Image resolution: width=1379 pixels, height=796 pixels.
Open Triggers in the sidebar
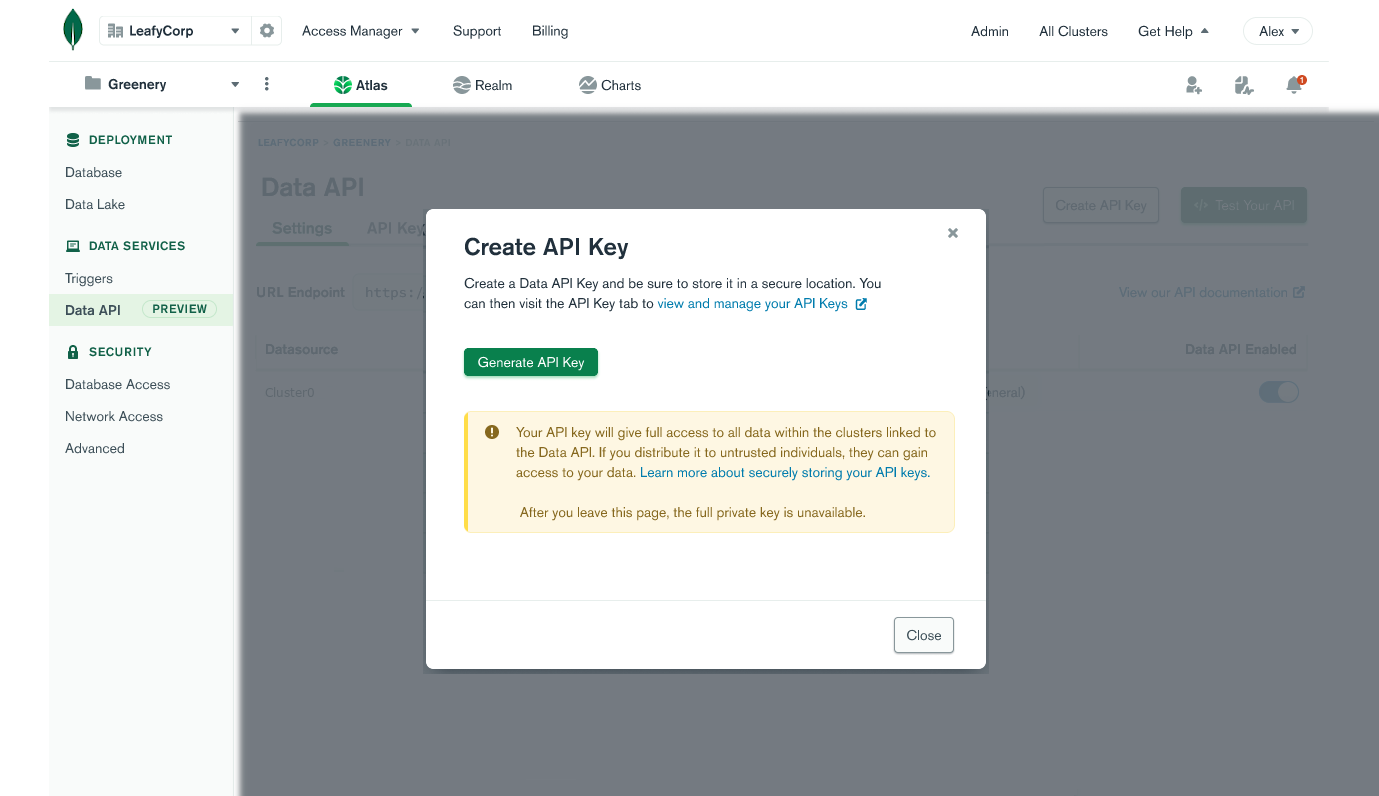click(89, 278)
